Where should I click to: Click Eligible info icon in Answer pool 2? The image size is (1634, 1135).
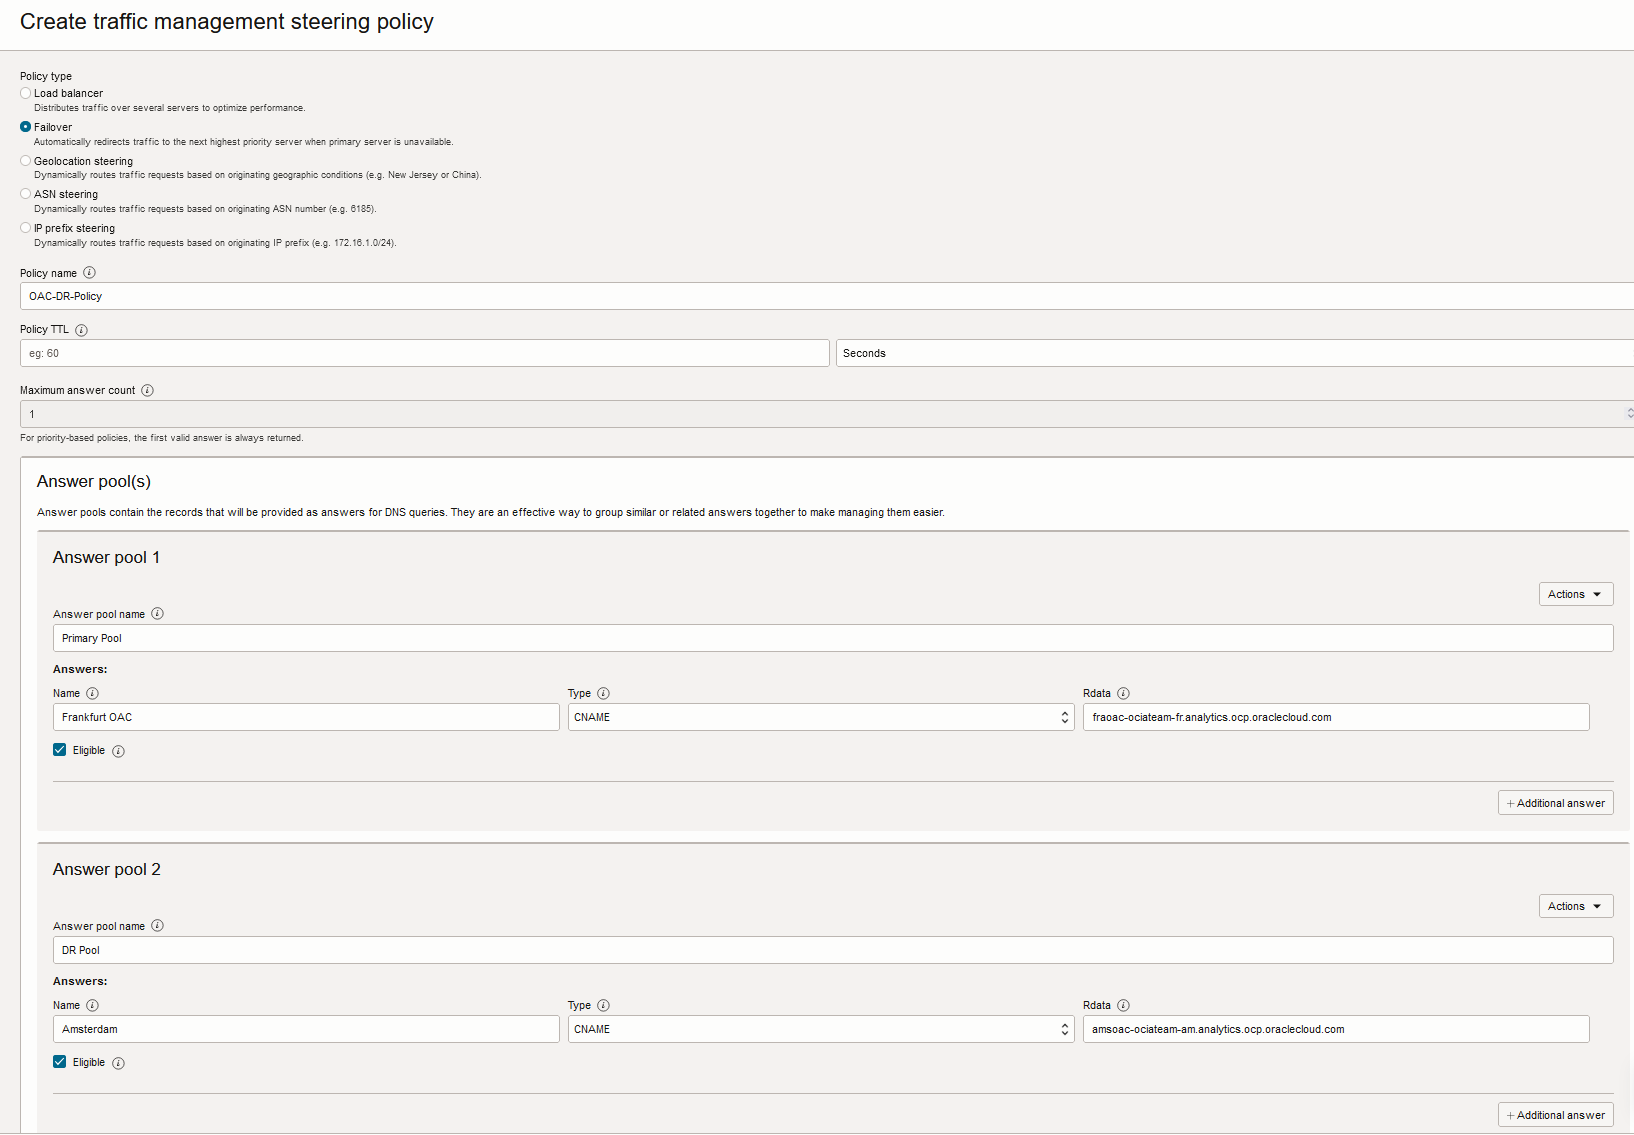[x=118, y=1063]
